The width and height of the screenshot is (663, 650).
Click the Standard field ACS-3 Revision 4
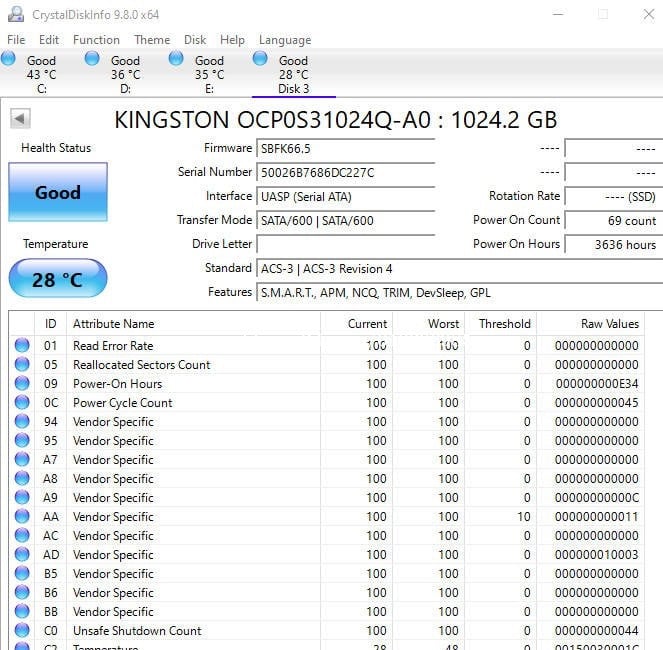pos(460,269)
